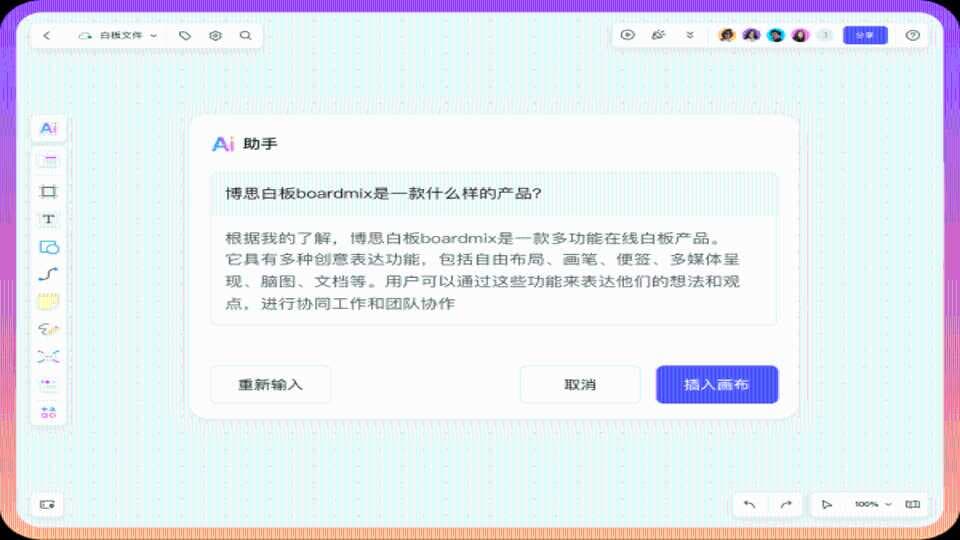Click the celebration icon in top bar
Image resolution: width=960 pixels, height=540 pixels.
tap(658, 35)
